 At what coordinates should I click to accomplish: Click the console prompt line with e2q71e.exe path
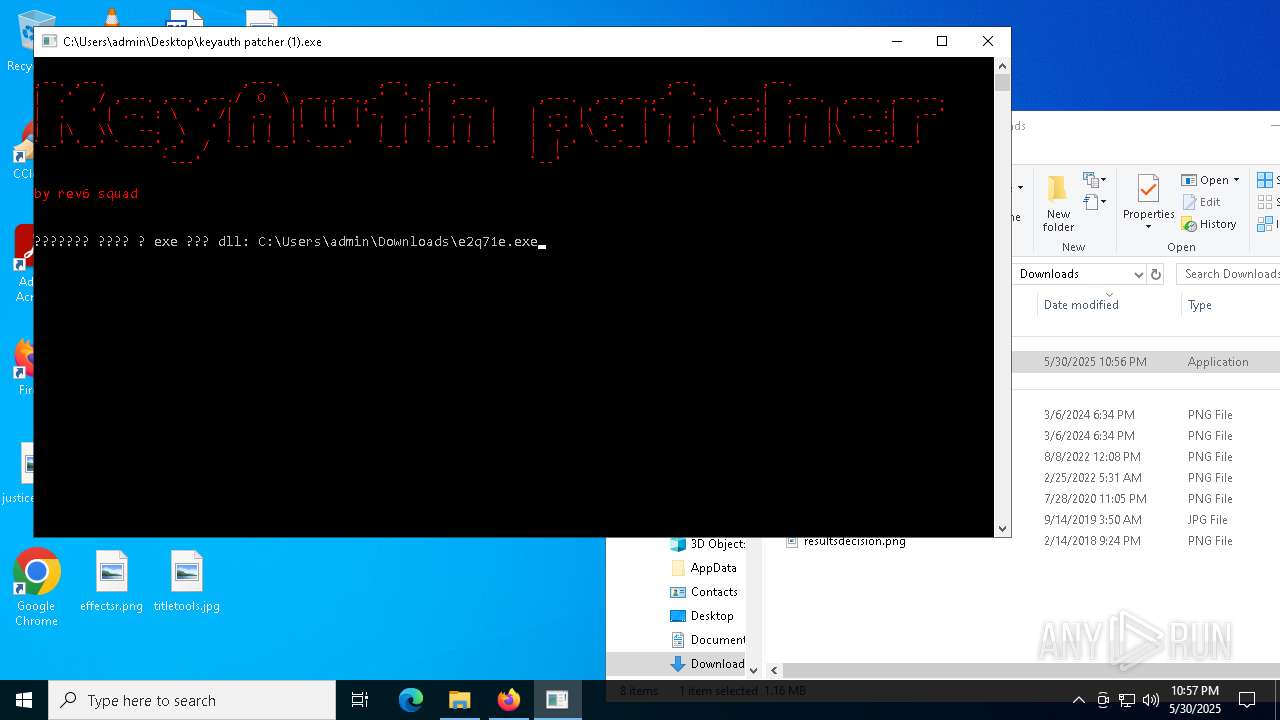point(290,242)
